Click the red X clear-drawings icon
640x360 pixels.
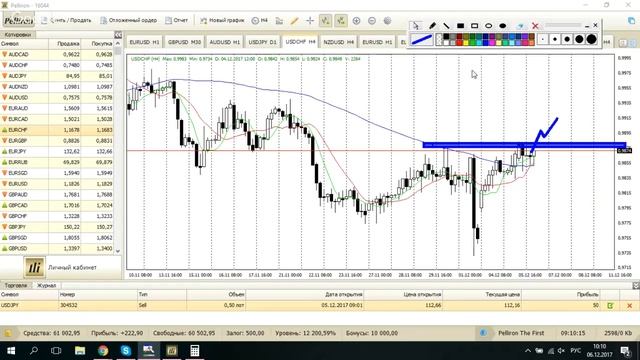click(x=535, y=26)
